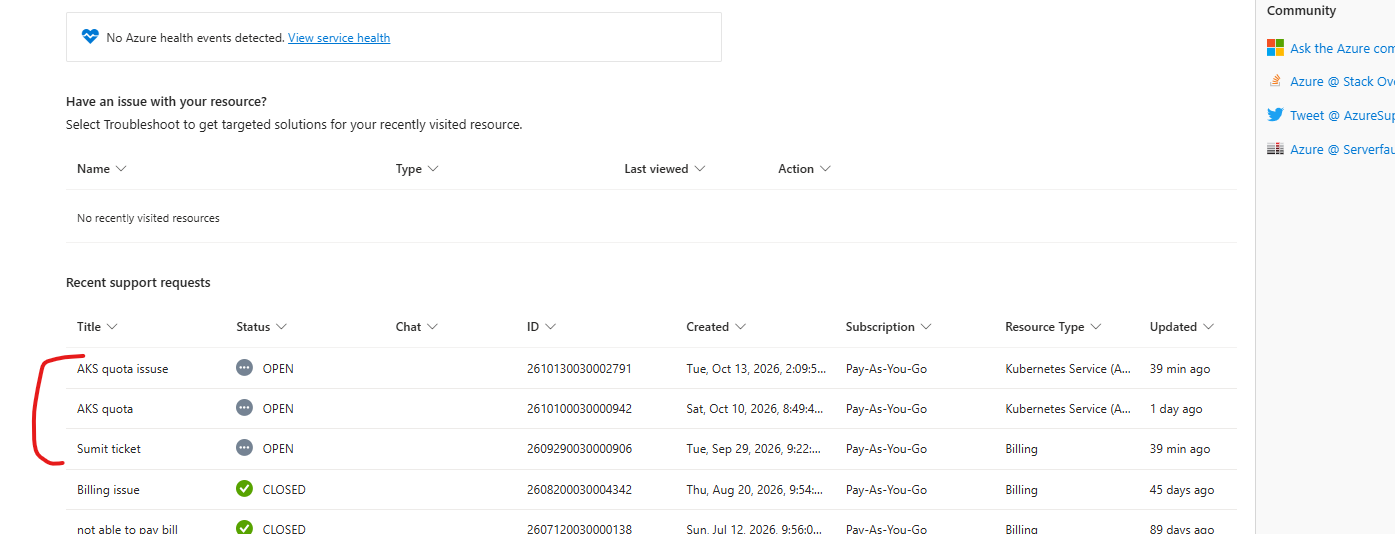Select ticket ID 2610130030002791

click(579, 369)
